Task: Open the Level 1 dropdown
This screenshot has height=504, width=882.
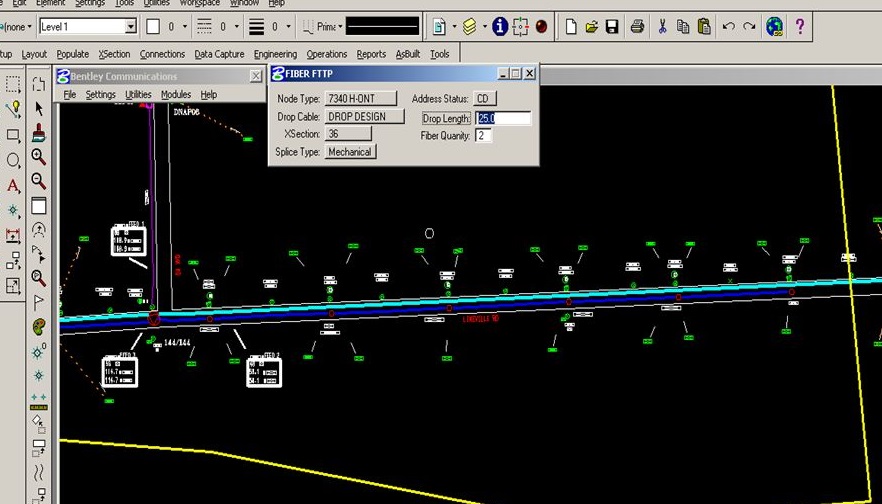Action: tap(130, 26)
